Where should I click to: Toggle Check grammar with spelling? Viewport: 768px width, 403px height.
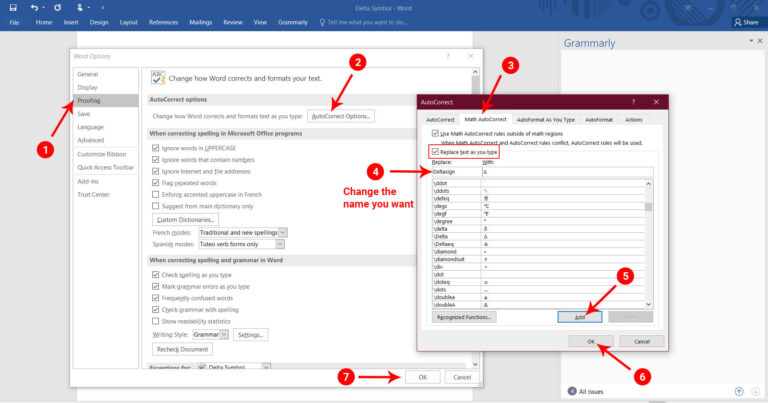pyautogui.click(x=155, y=309)
